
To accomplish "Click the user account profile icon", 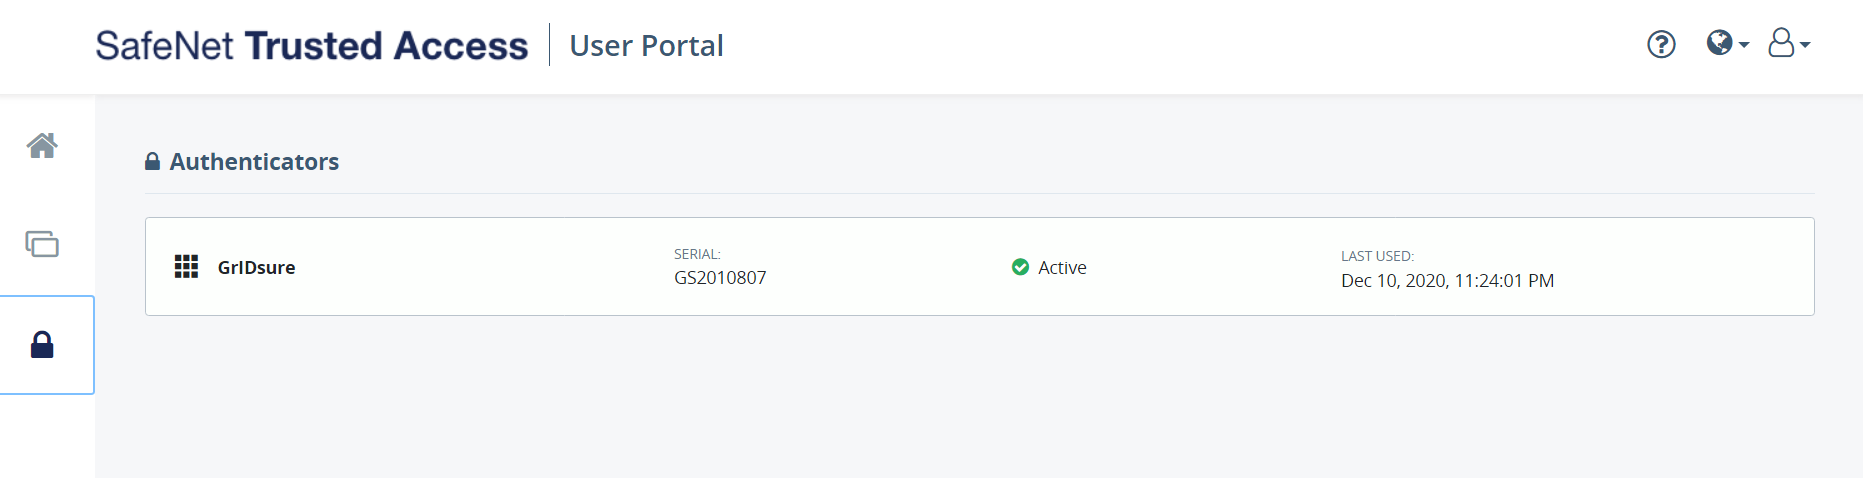I will tap(1781, 43).
